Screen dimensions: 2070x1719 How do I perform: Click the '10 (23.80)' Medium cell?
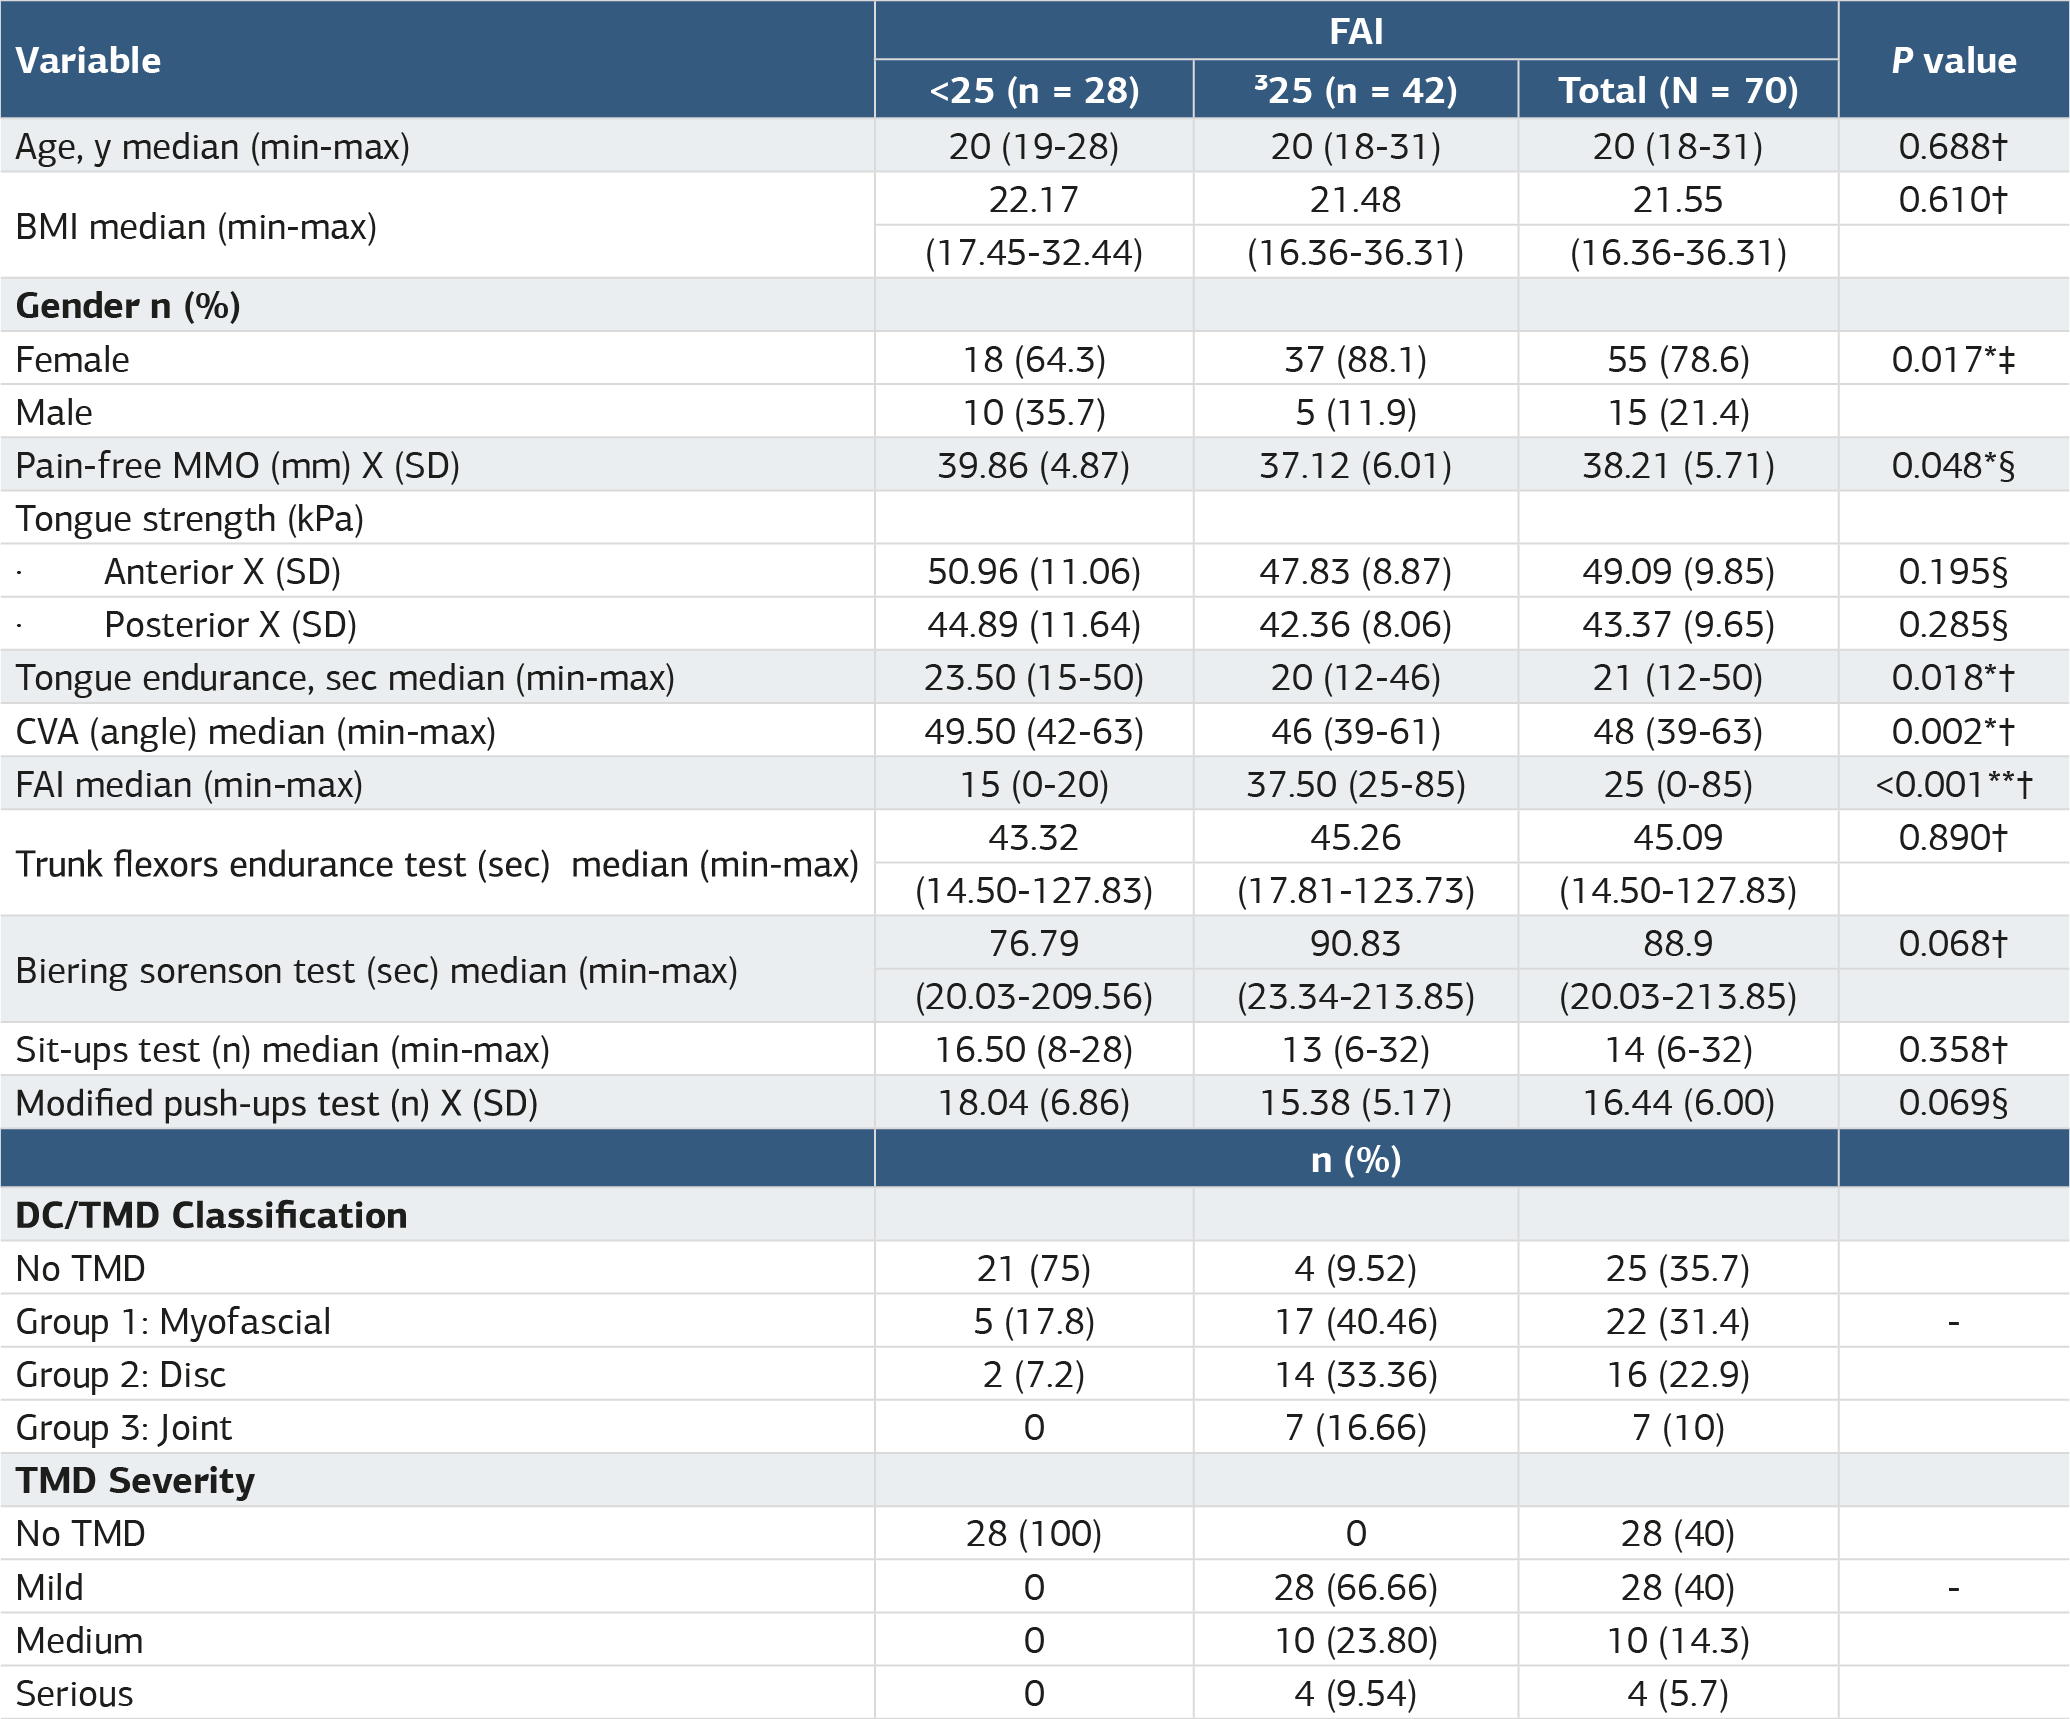click(x=1356, y=1641)
